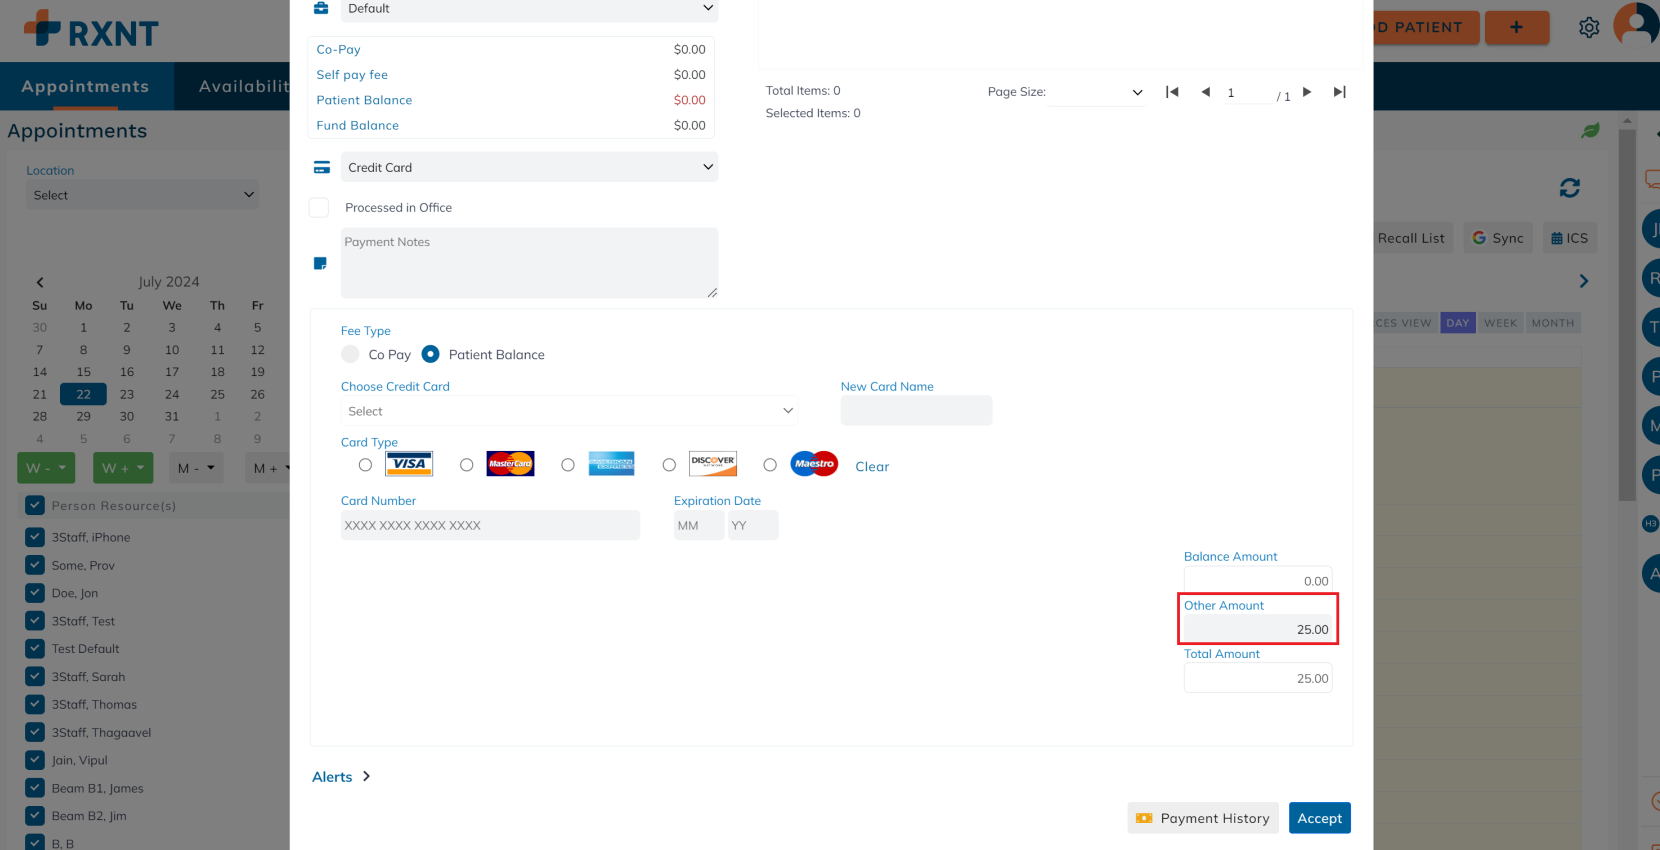Image resolution: width=1660 pixels, height=850 pixels.
Task: Click the refresh appointments icon
Action: (x=1569, y=188)
